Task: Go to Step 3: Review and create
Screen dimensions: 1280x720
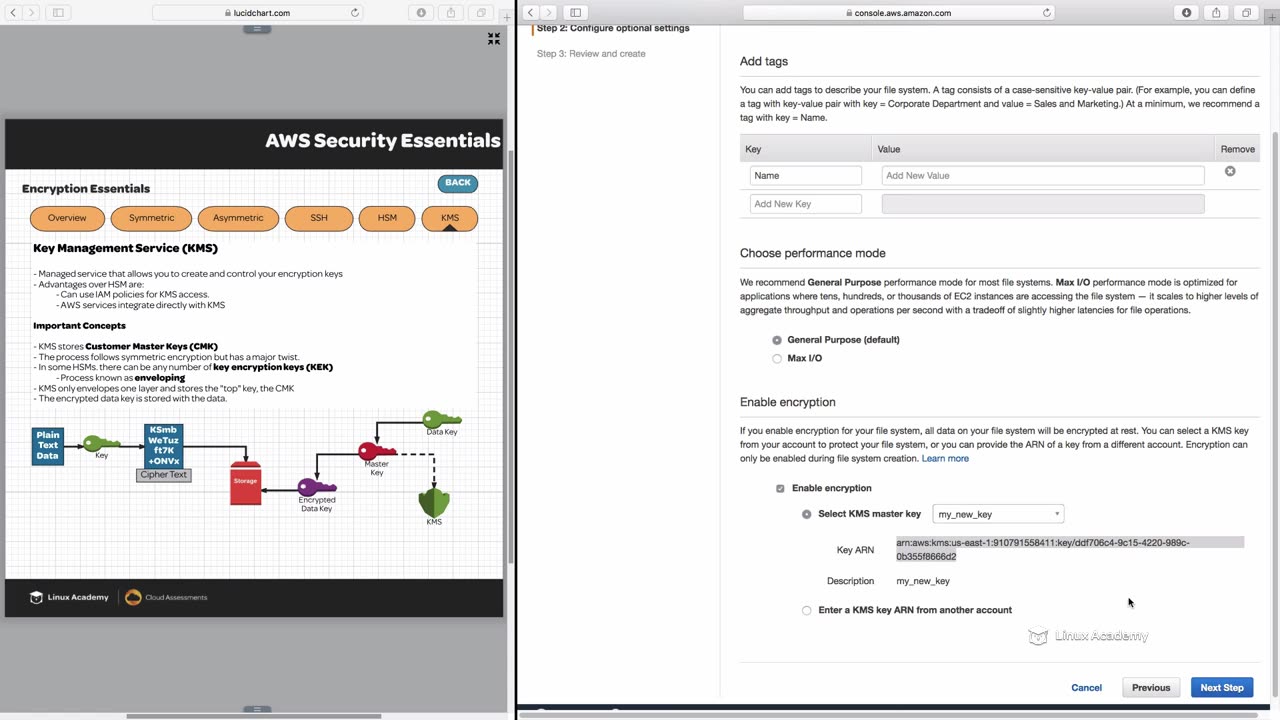Action: 591,54
